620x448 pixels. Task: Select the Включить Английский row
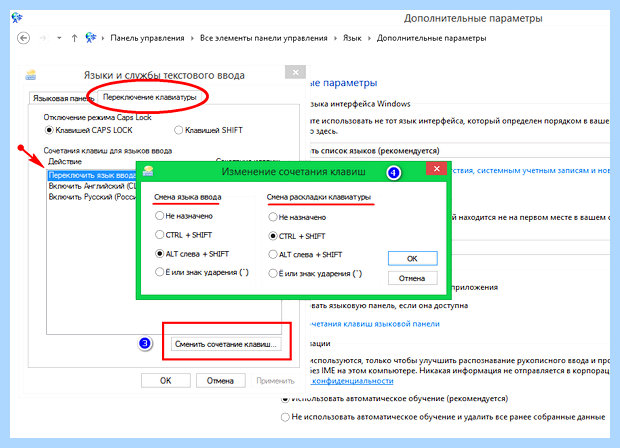tap(92, 186)
